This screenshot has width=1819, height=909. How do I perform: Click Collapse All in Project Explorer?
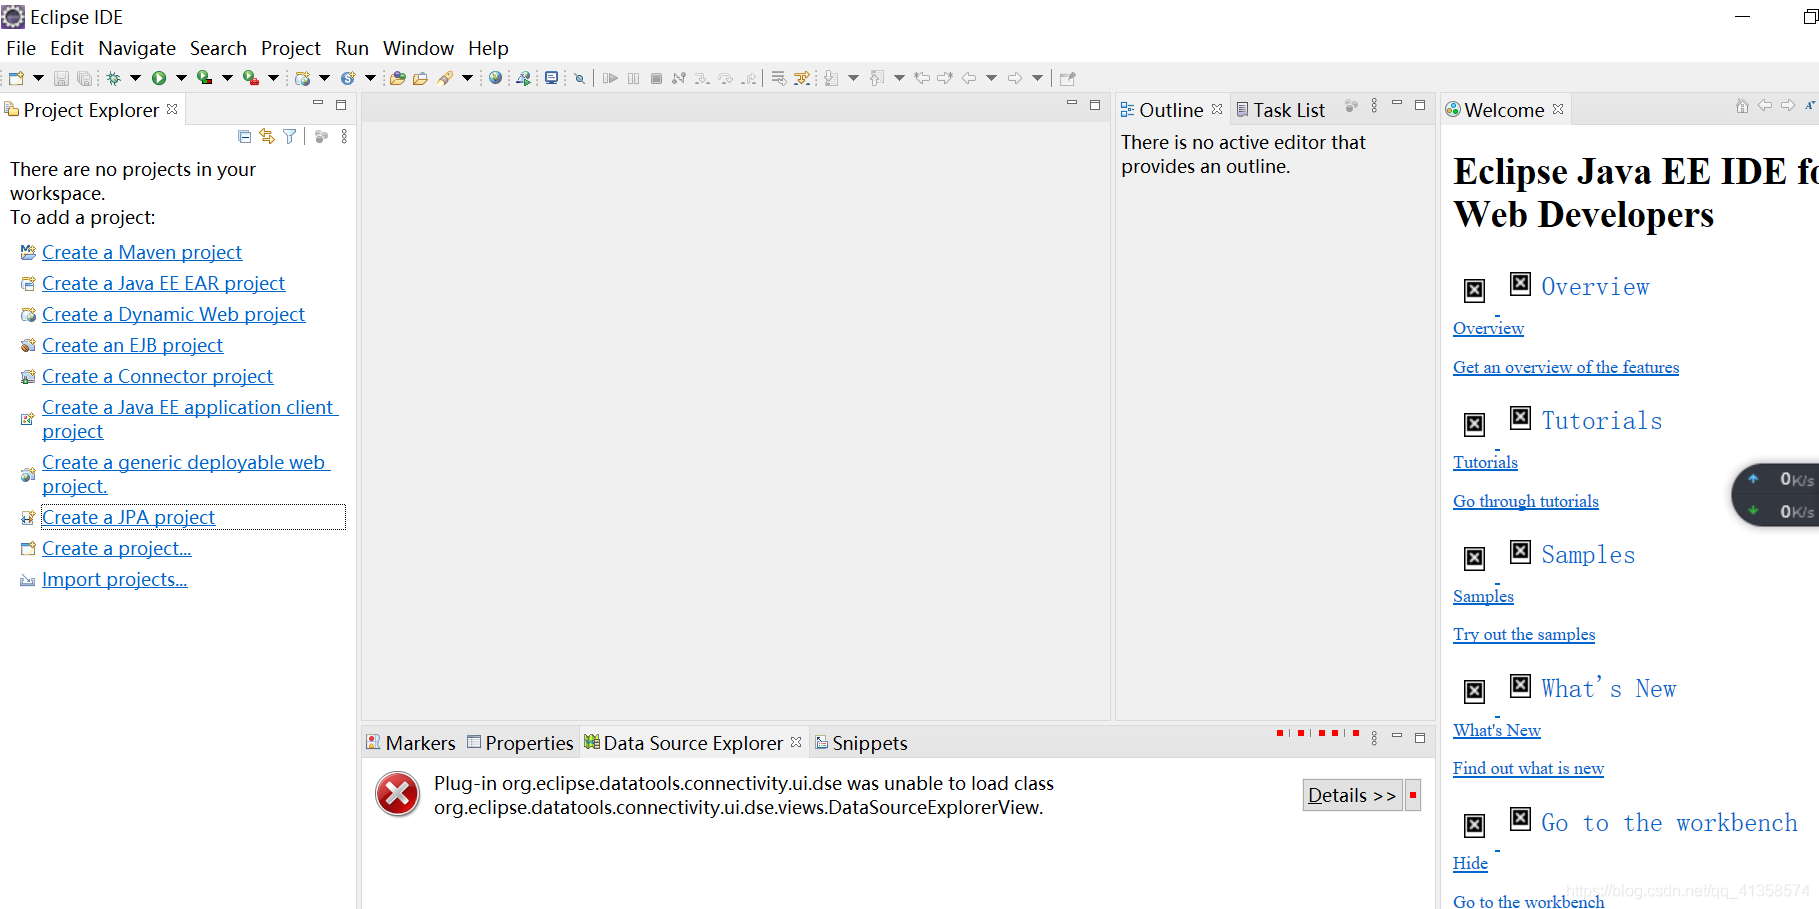(244, 136)
